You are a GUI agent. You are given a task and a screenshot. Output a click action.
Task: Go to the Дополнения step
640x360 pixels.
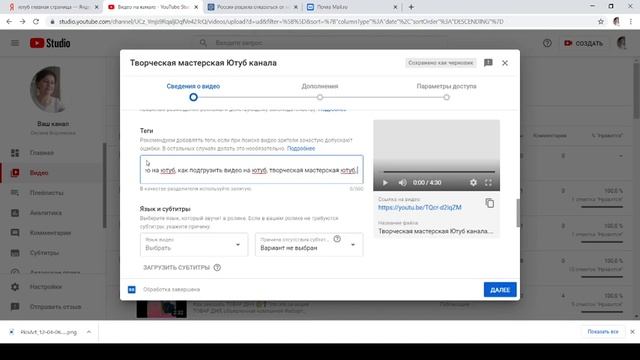coord(320,91)
